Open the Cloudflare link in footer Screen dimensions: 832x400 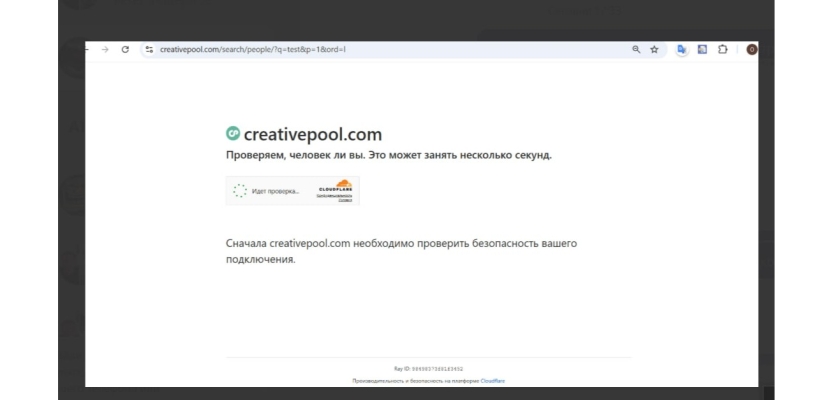pos(493,381)
